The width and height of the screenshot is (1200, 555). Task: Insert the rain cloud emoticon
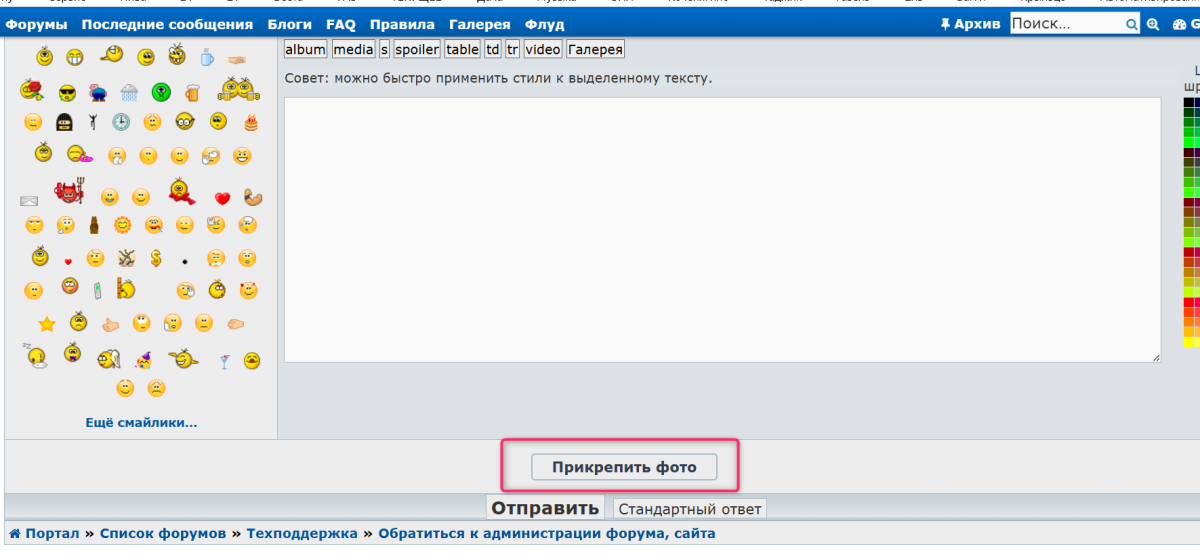click(129, 93)
